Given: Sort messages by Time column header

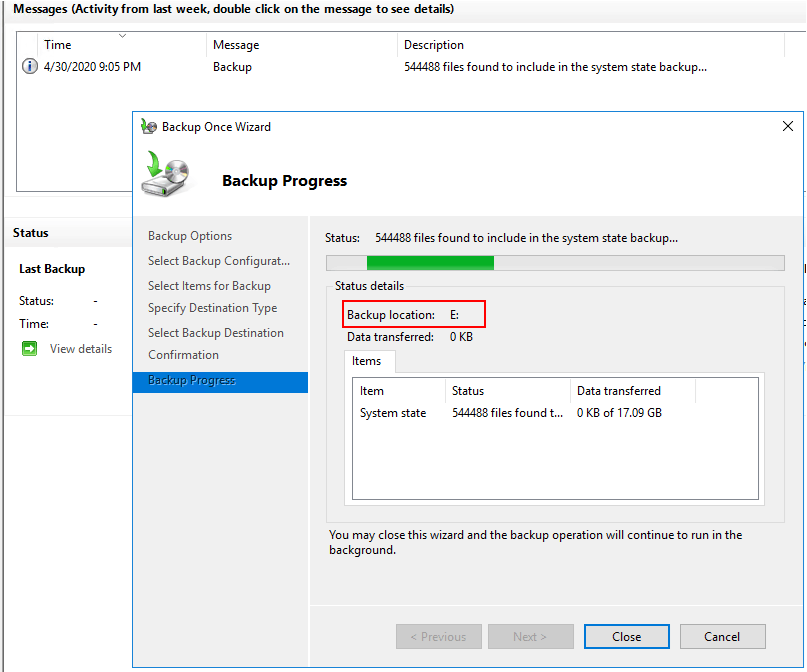Looking at the screenshot, I should (x=121, y=45).
